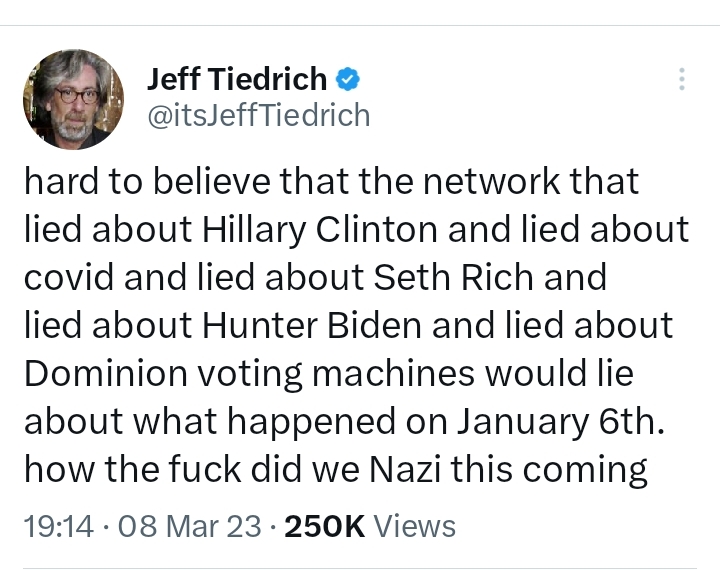Click the blue verified checkmark badge

[x=348, y=79]
